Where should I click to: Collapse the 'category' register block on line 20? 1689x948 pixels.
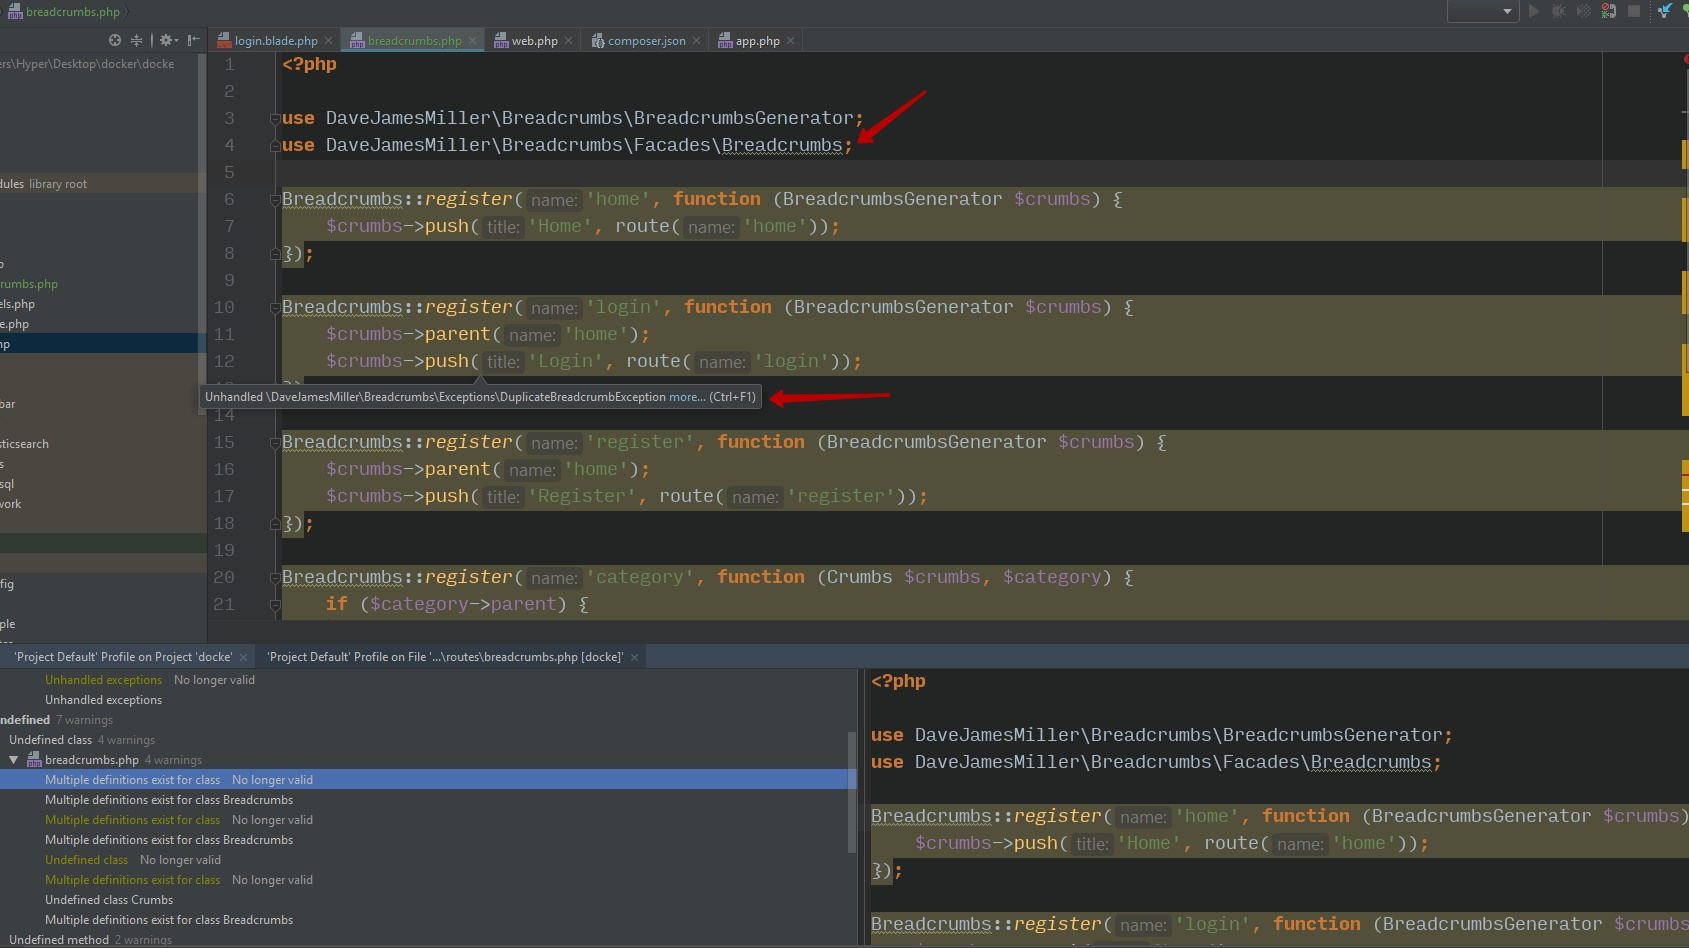275,578
